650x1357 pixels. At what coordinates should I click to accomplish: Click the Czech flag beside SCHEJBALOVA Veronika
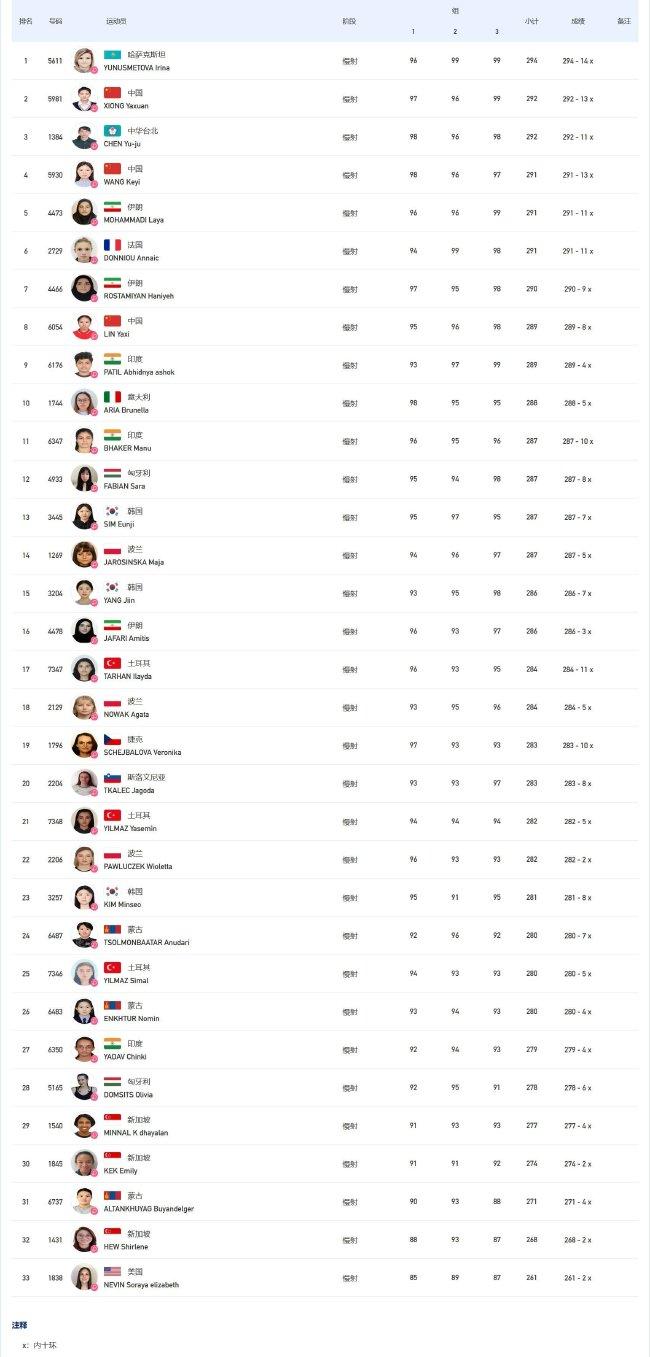tap(112, 739)
